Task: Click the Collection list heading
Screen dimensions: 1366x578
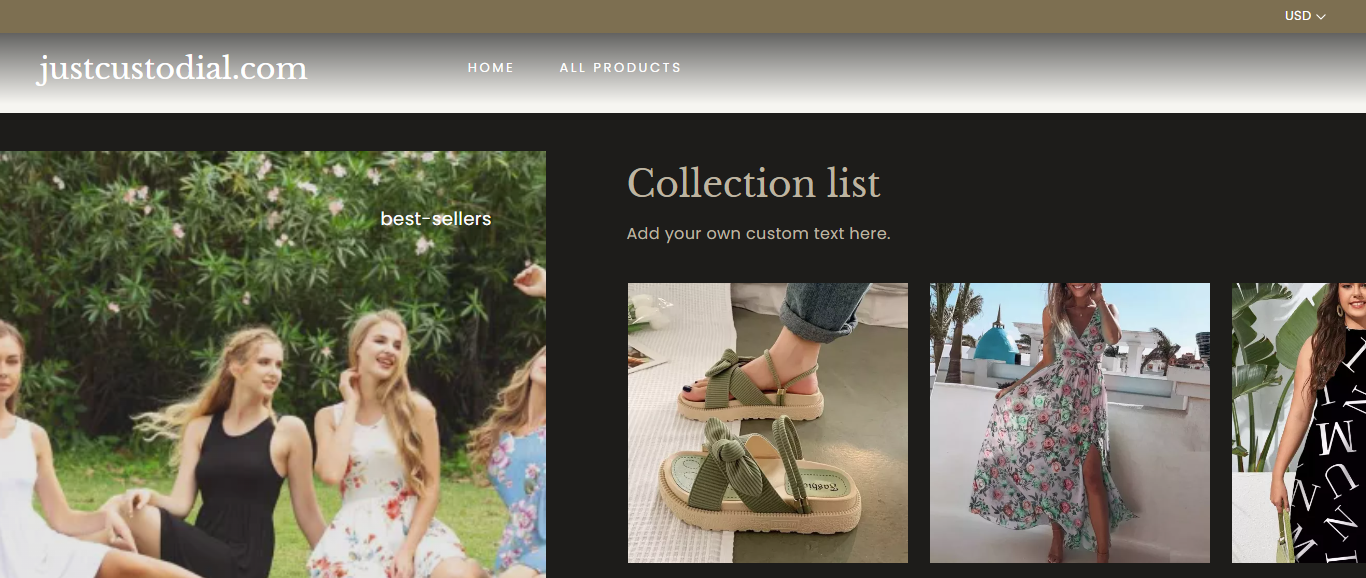Action: tap(753, 184)
